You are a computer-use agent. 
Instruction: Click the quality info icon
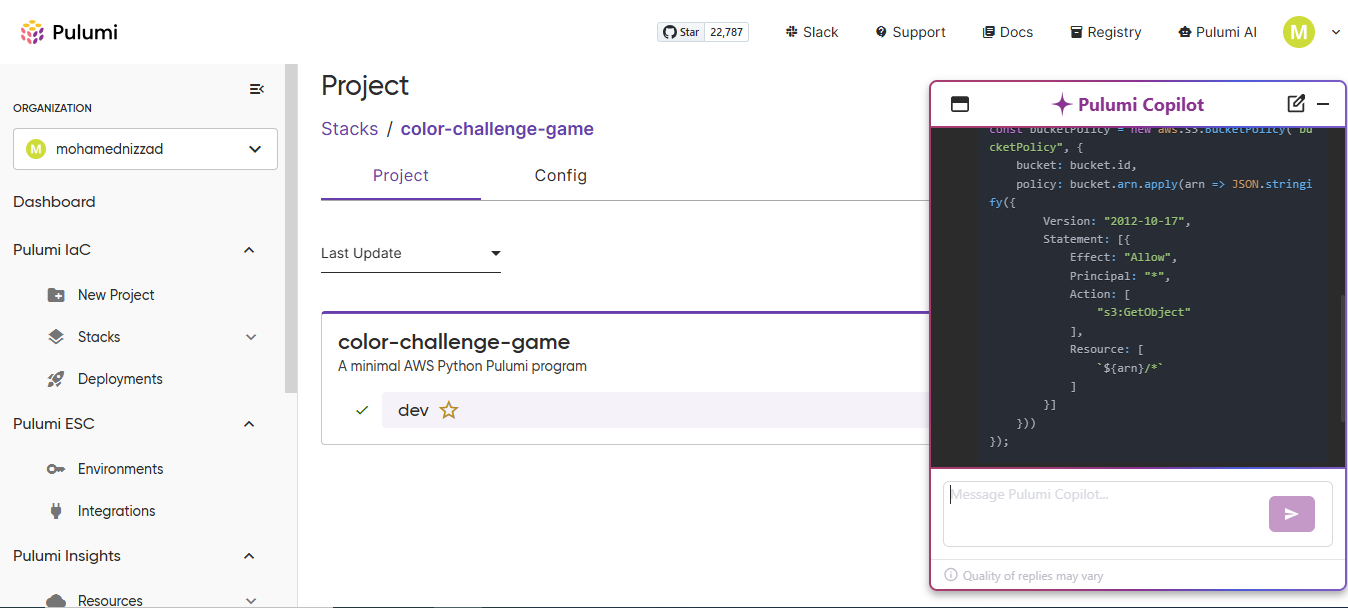(x=951, y=575)
